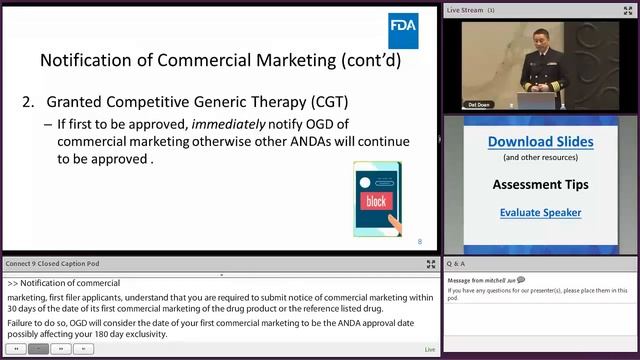The image size is (640, 360).
Task: Click the first (leftmost) caption pod control button
Action: pos(16,349)
